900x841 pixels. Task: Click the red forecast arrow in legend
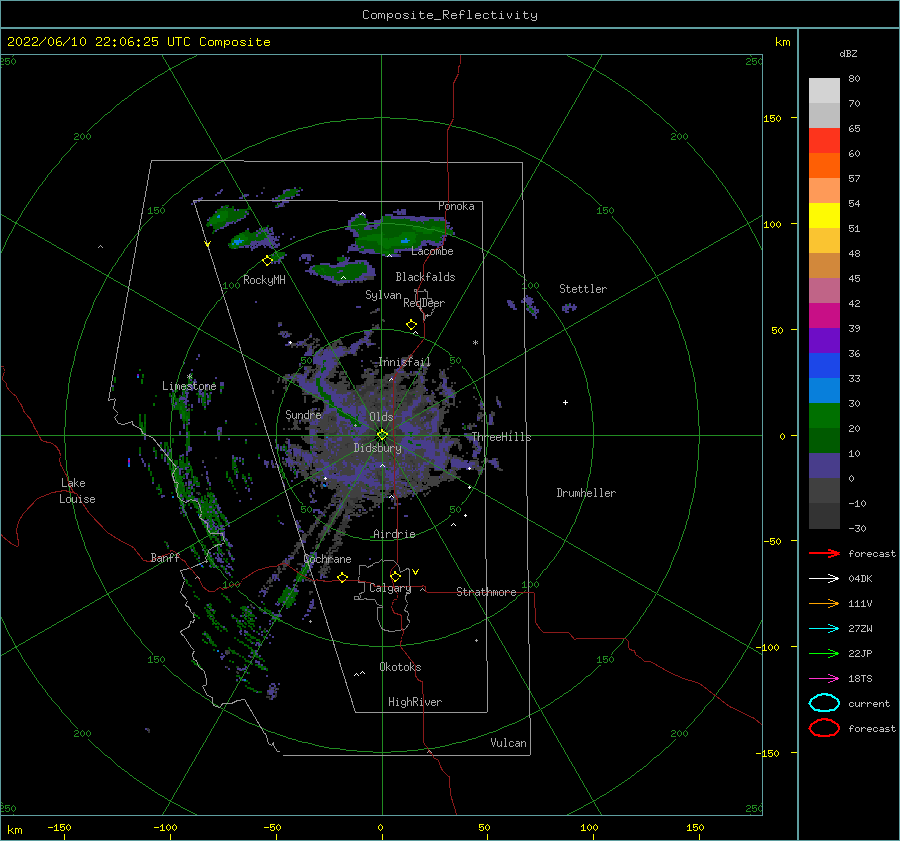pyautogui.click(x=824, y=553)
